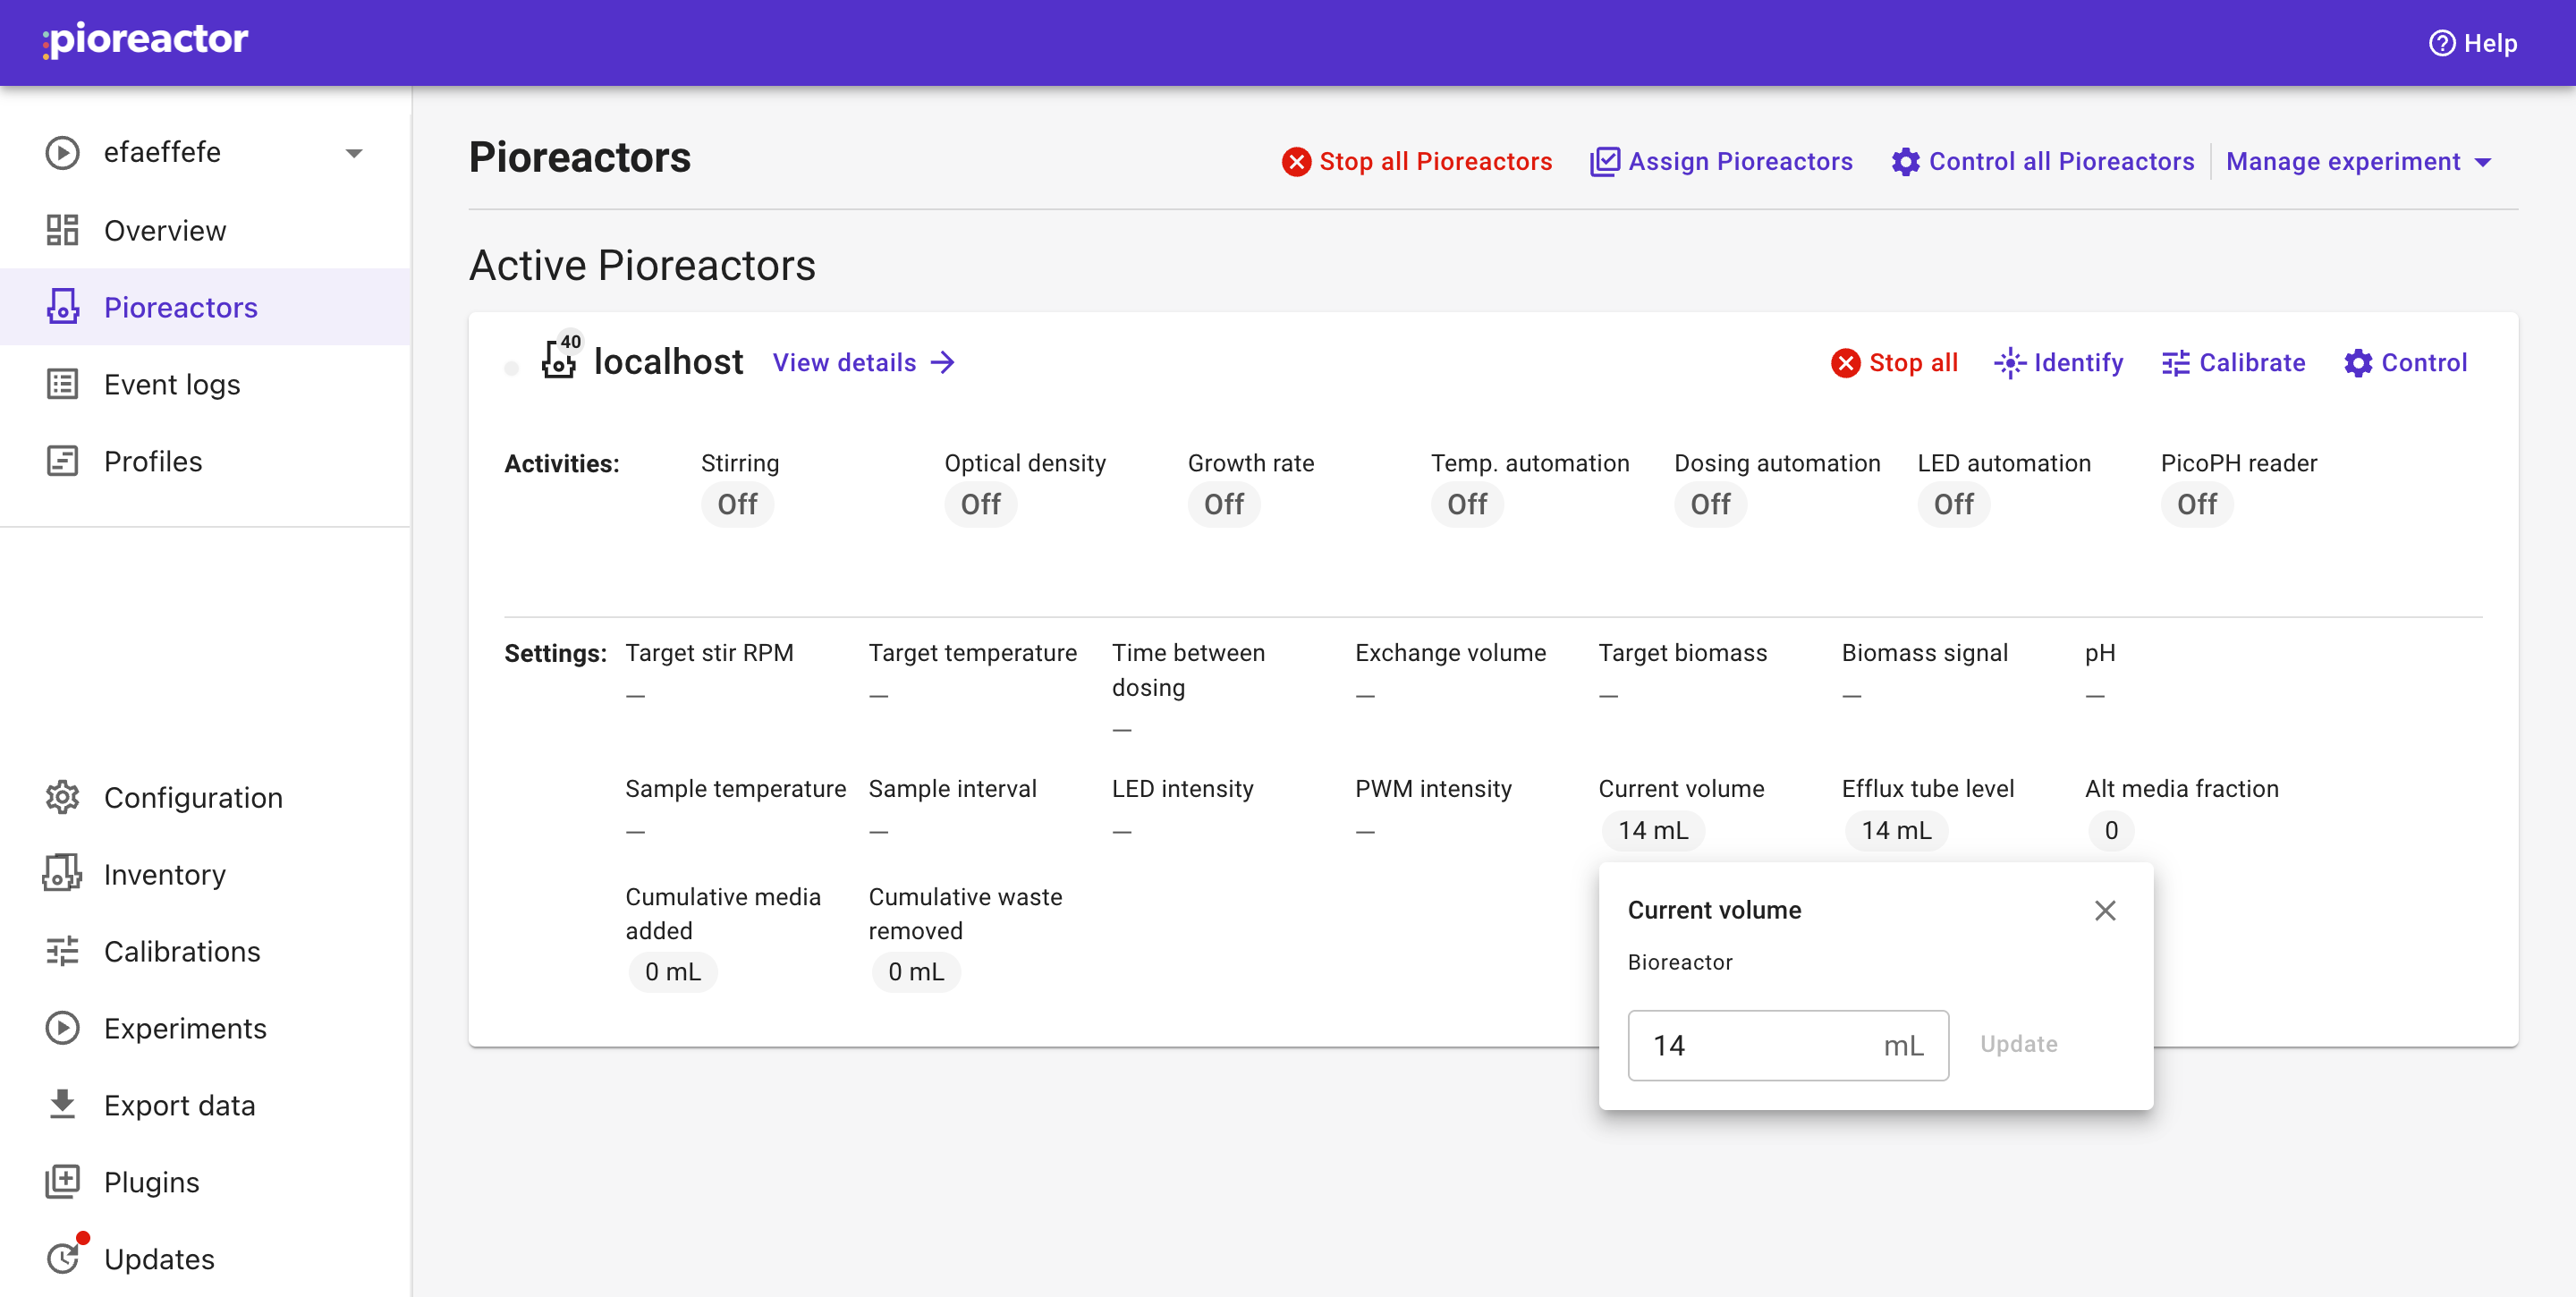Click the pioreactor logo

tap(146, 41)
